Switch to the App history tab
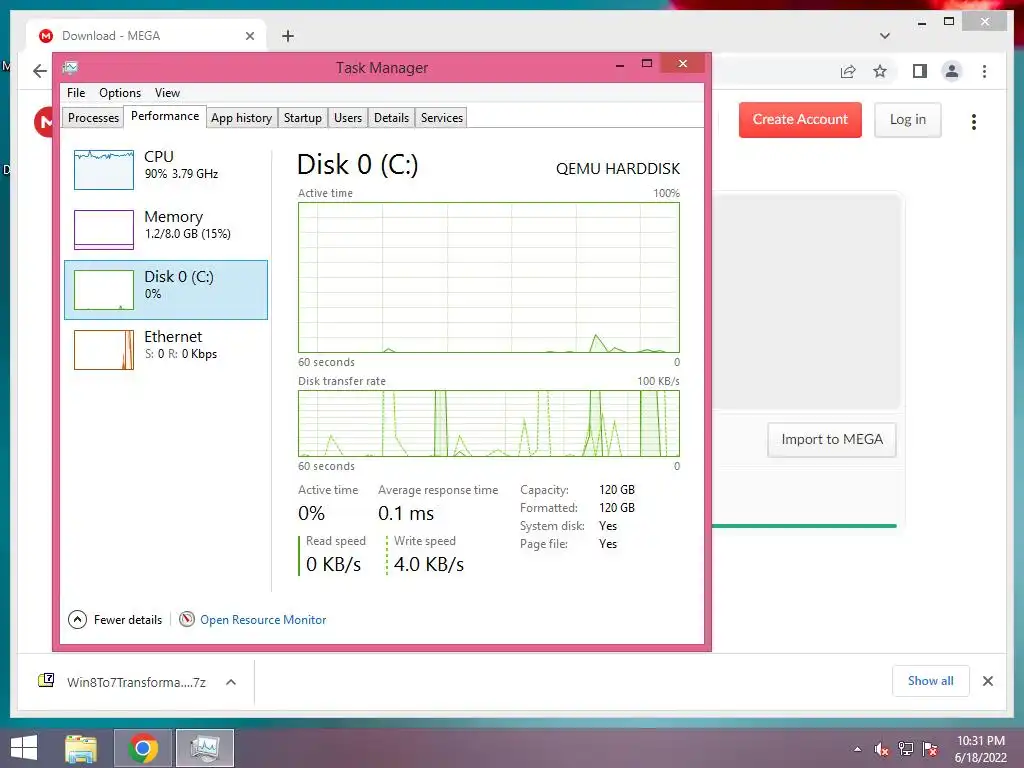 pos(241,118)
